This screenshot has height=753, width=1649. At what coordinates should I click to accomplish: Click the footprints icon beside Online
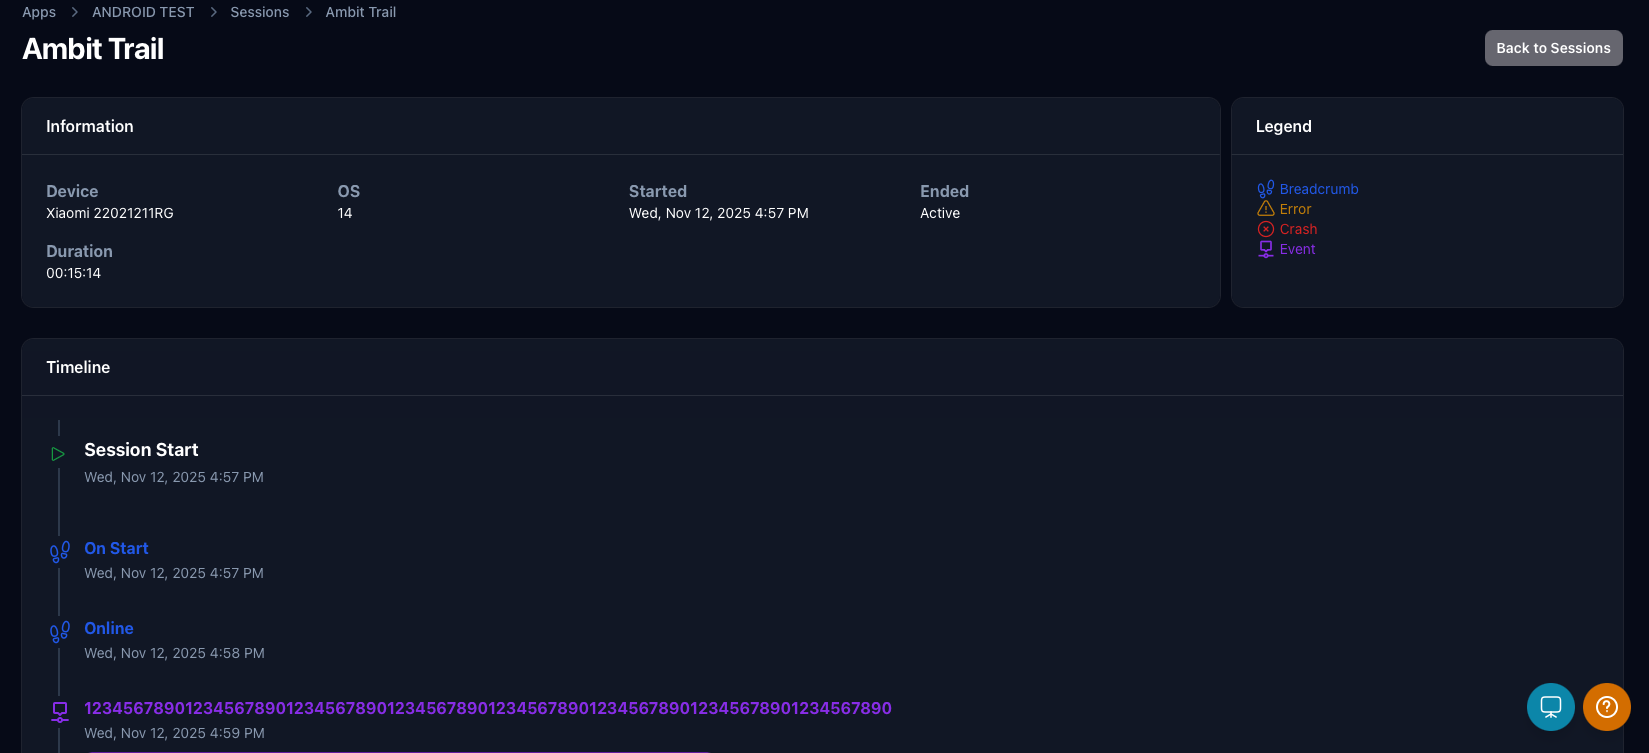[60, 632]
